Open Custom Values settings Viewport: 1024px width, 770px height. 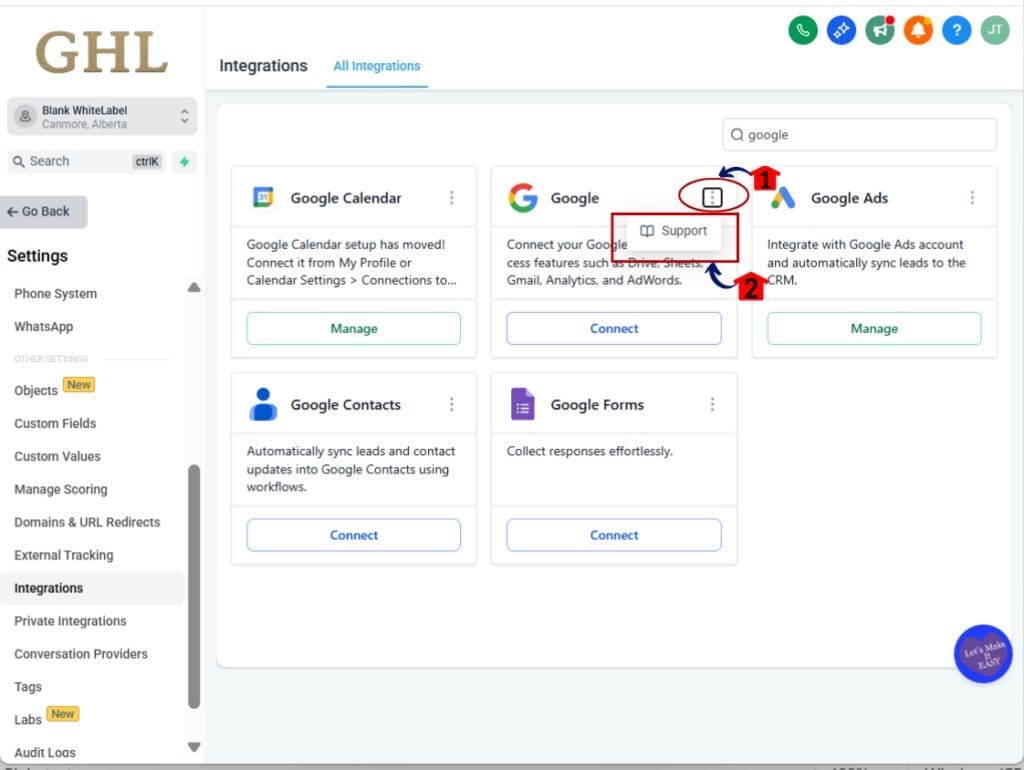pyautogui.click(x=57, y=456)
